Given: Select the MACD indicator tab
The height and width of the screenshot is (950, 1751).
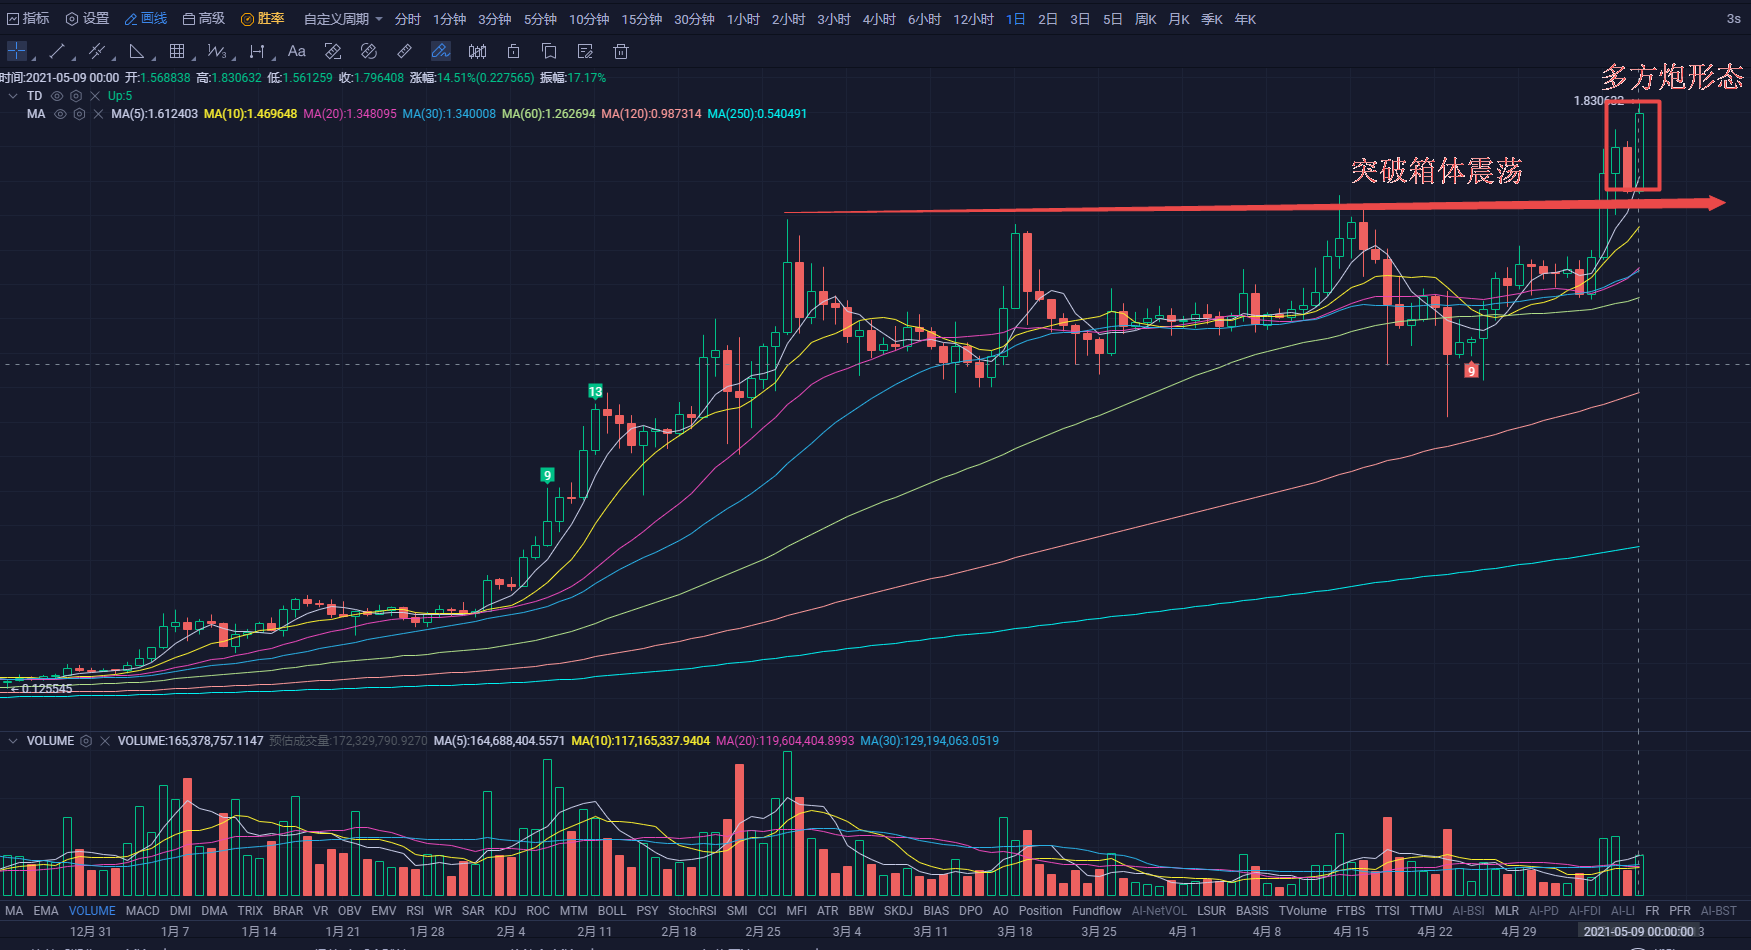Looking at the screenshot, I should tap(142, 911).
